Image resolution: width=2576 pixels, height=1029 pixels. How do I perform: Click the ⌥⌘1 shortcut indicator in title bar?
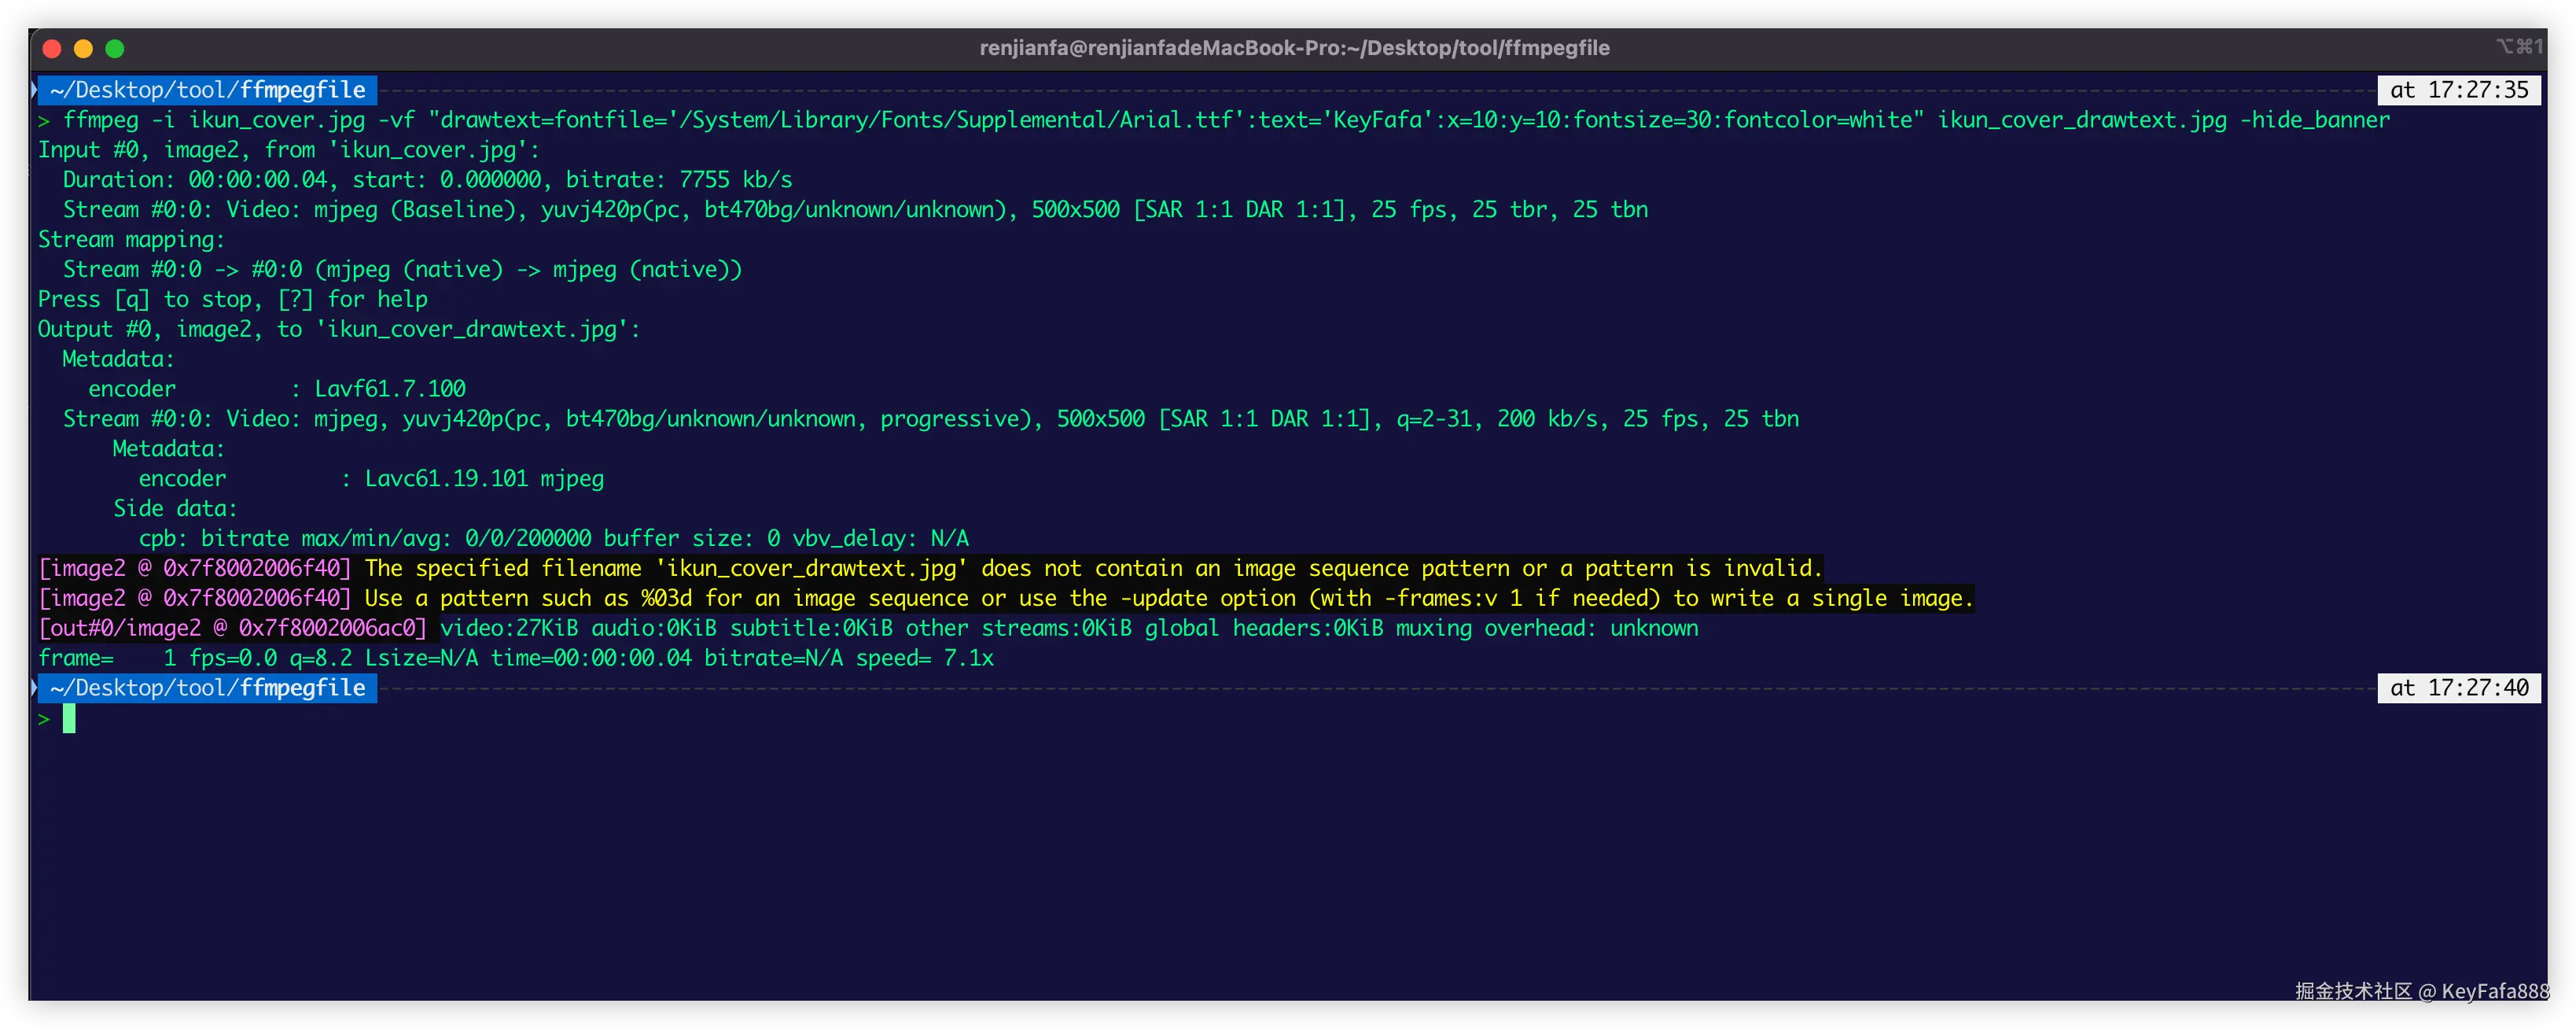(x=2518, y=46)
